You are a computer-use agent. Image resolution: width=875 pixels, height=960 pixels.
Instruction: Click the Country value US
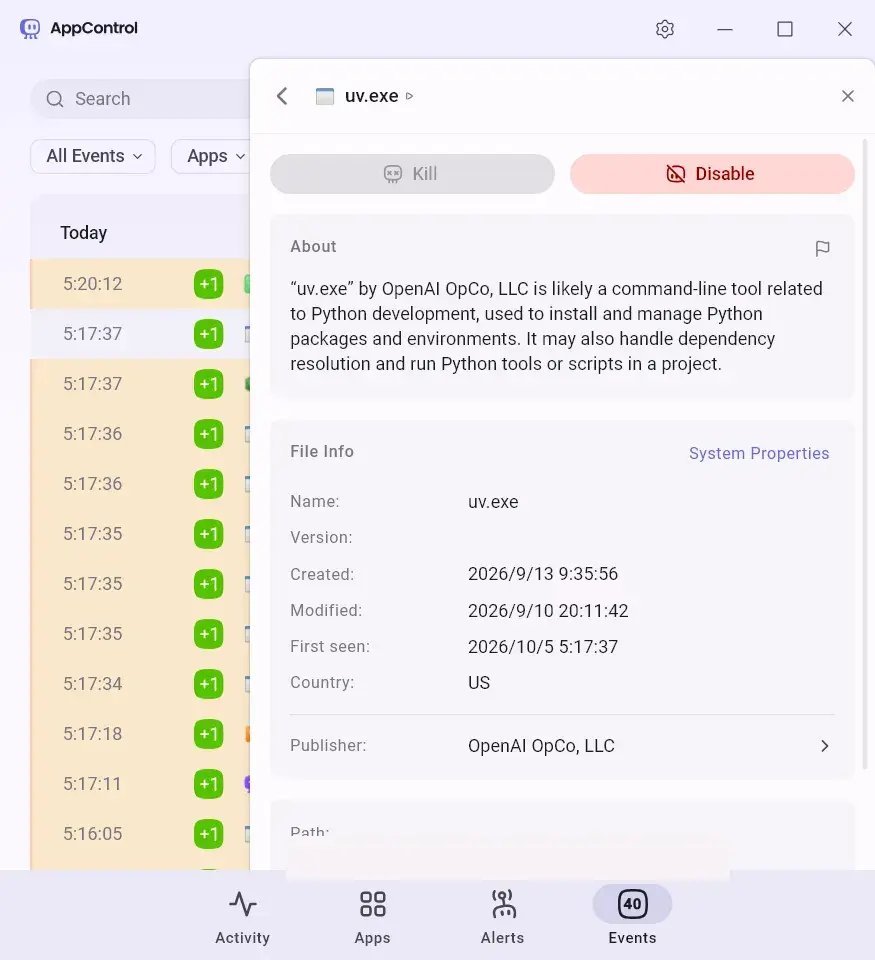pyautogui.click(x=479, y=683)
